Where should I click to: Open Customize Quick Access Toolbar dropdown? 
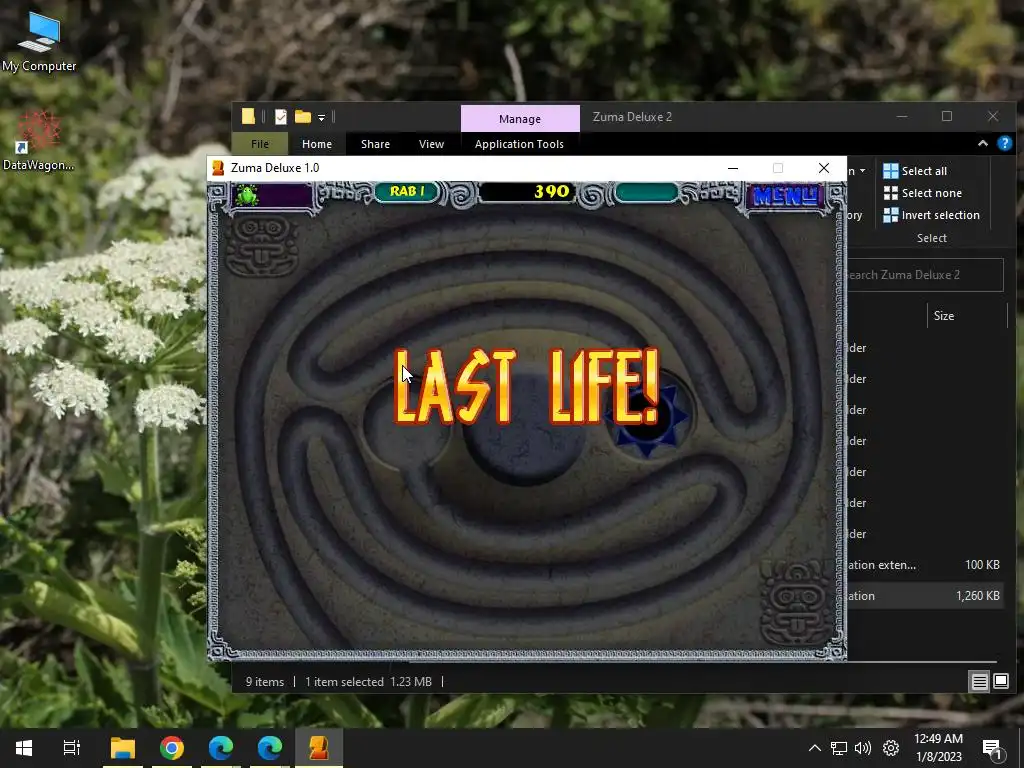click(321, 118)
